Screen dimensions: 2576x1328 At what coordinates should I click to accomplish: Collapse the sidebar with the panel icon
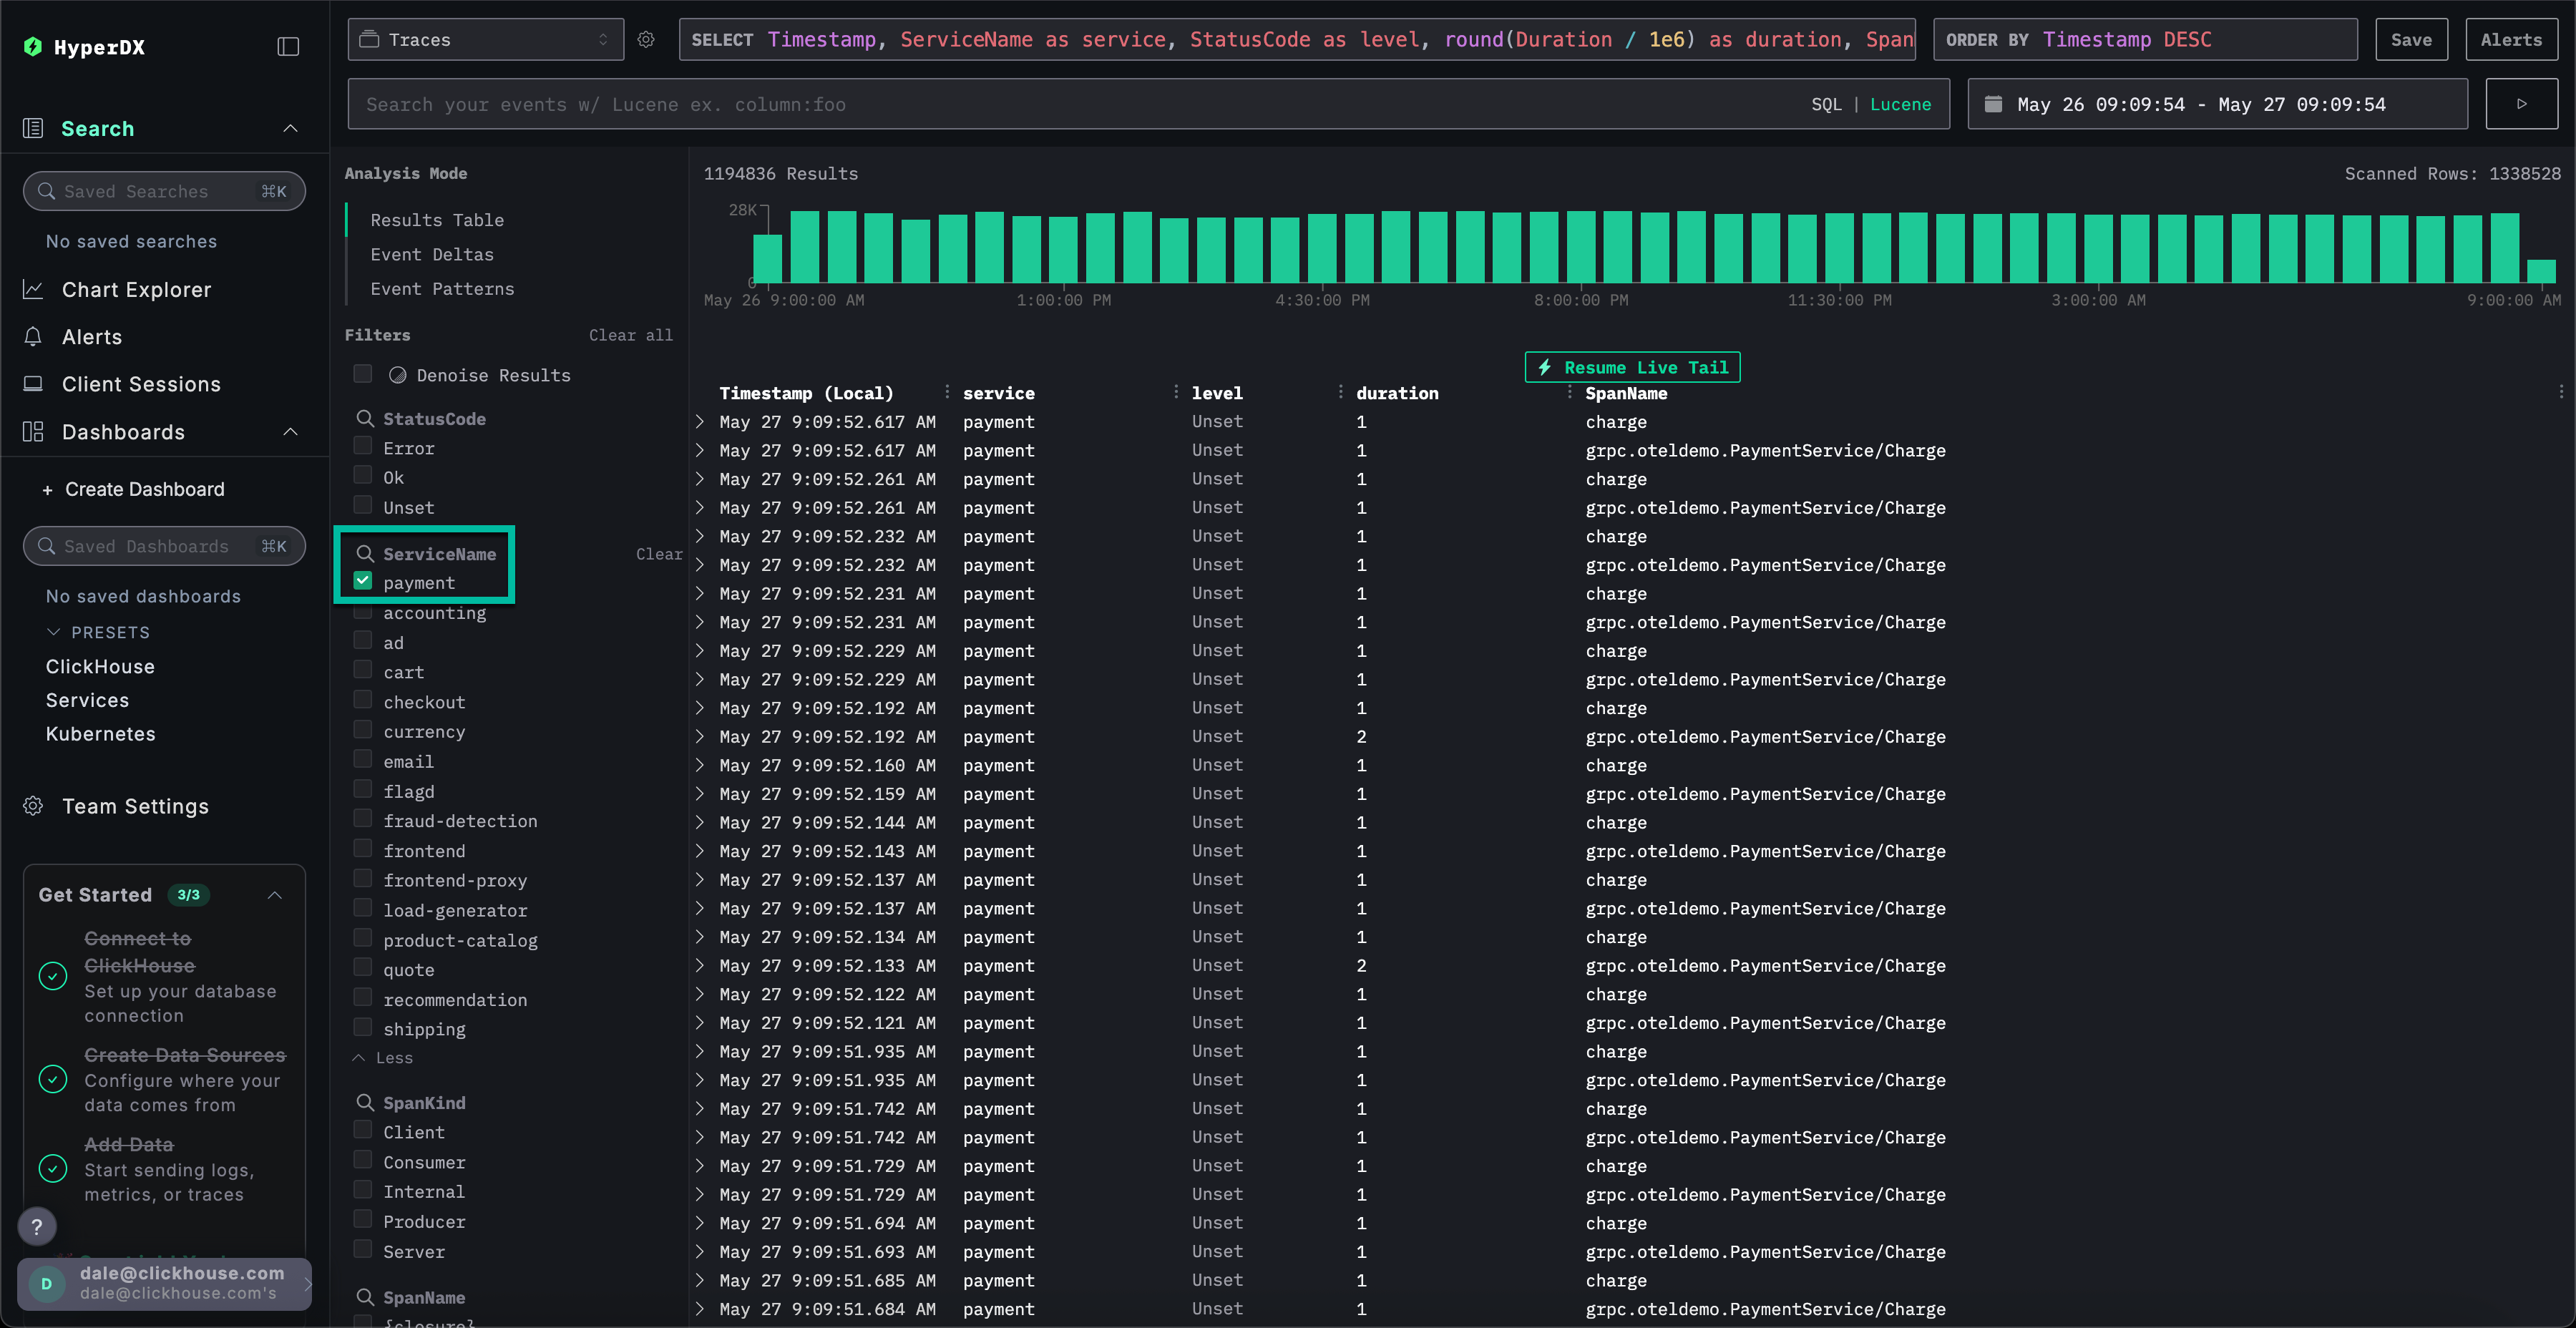click(288, 47)
